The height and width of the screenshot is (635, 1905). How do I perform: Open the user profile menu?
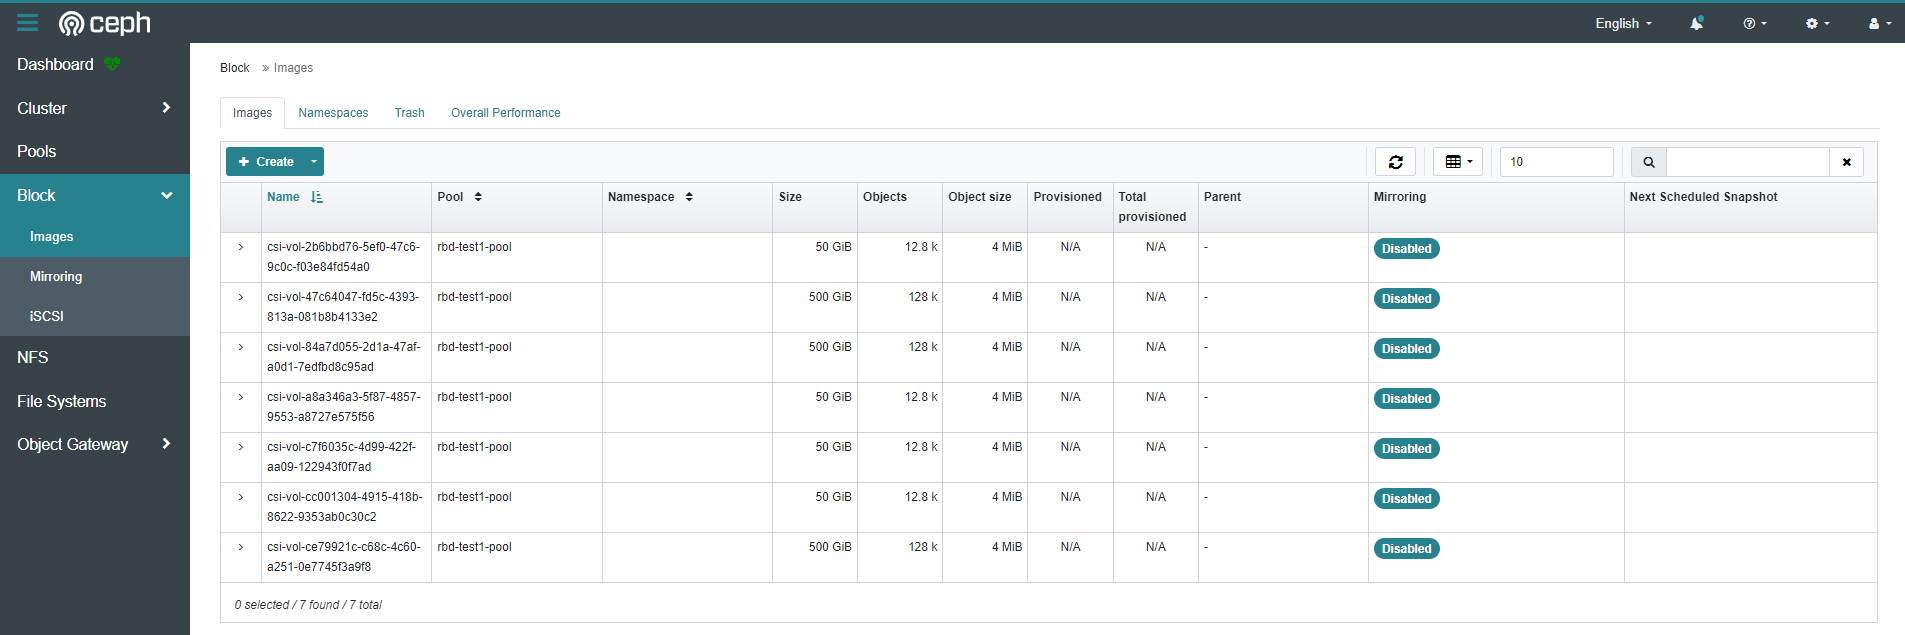coord(1880,23)
